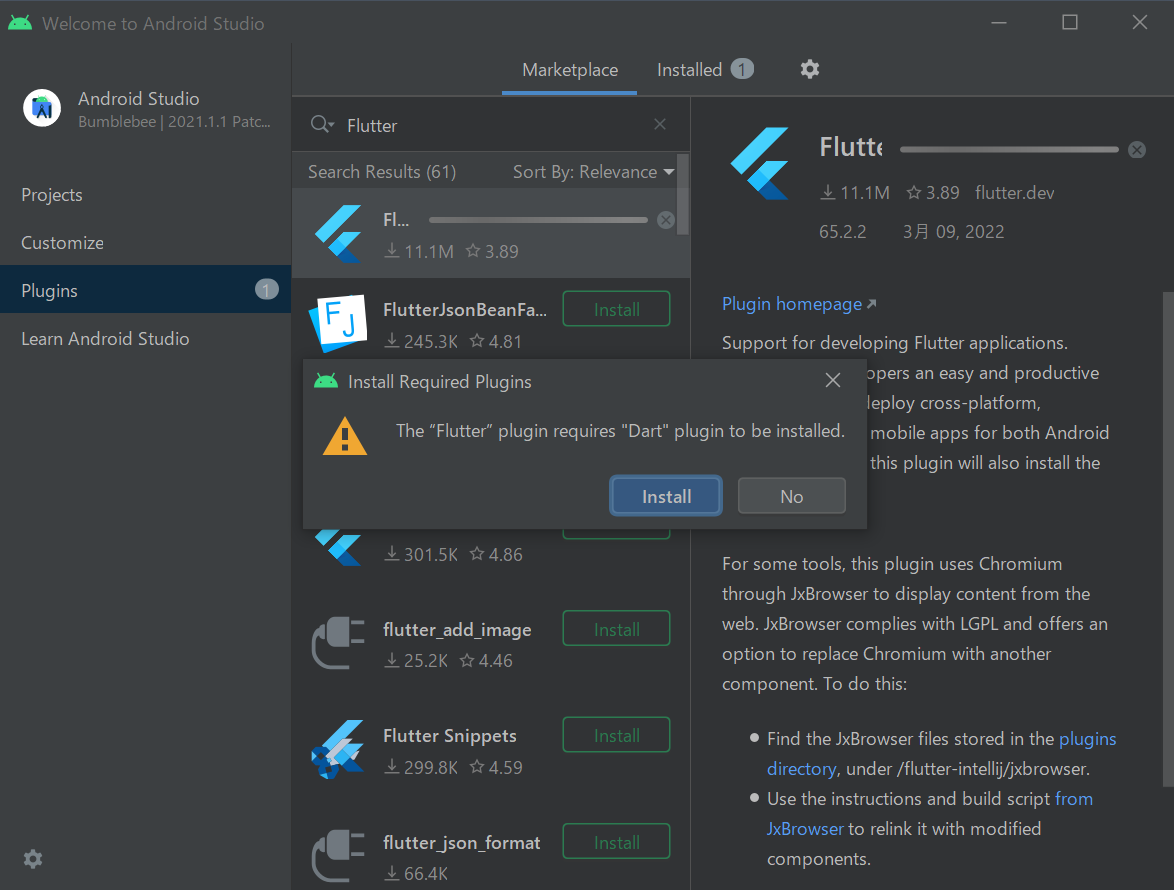Clear the Flutter search text

point(660,124)
